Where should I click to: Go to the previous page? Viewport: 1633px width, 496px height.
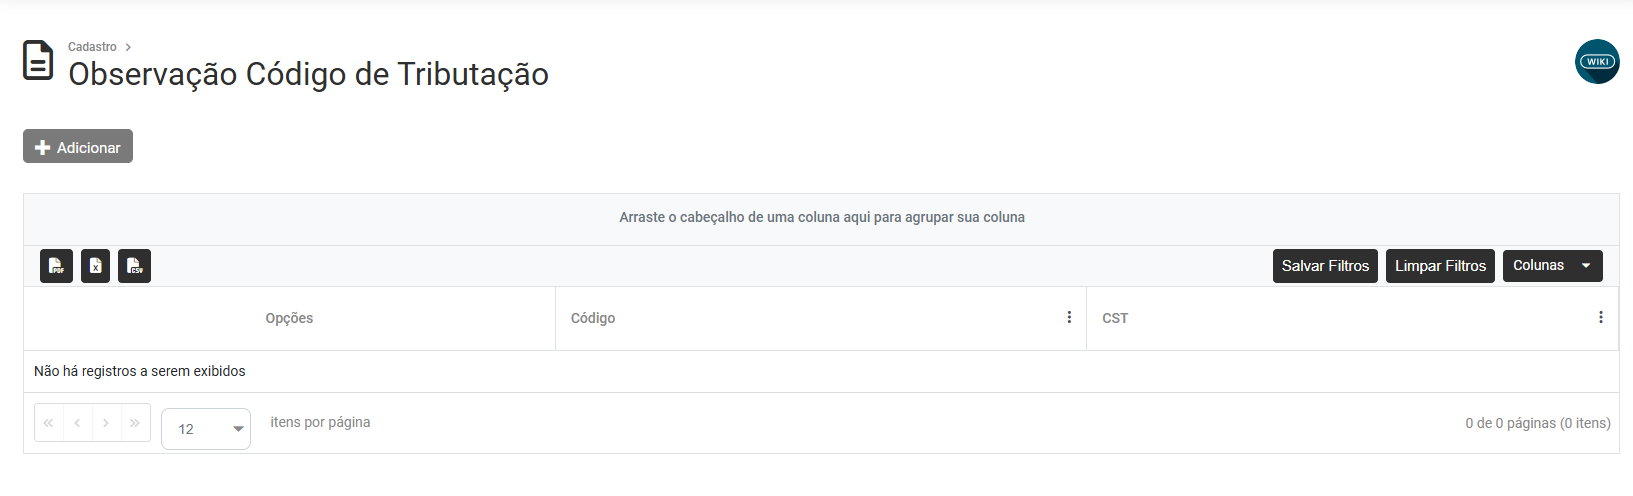[x=77, y=423]
